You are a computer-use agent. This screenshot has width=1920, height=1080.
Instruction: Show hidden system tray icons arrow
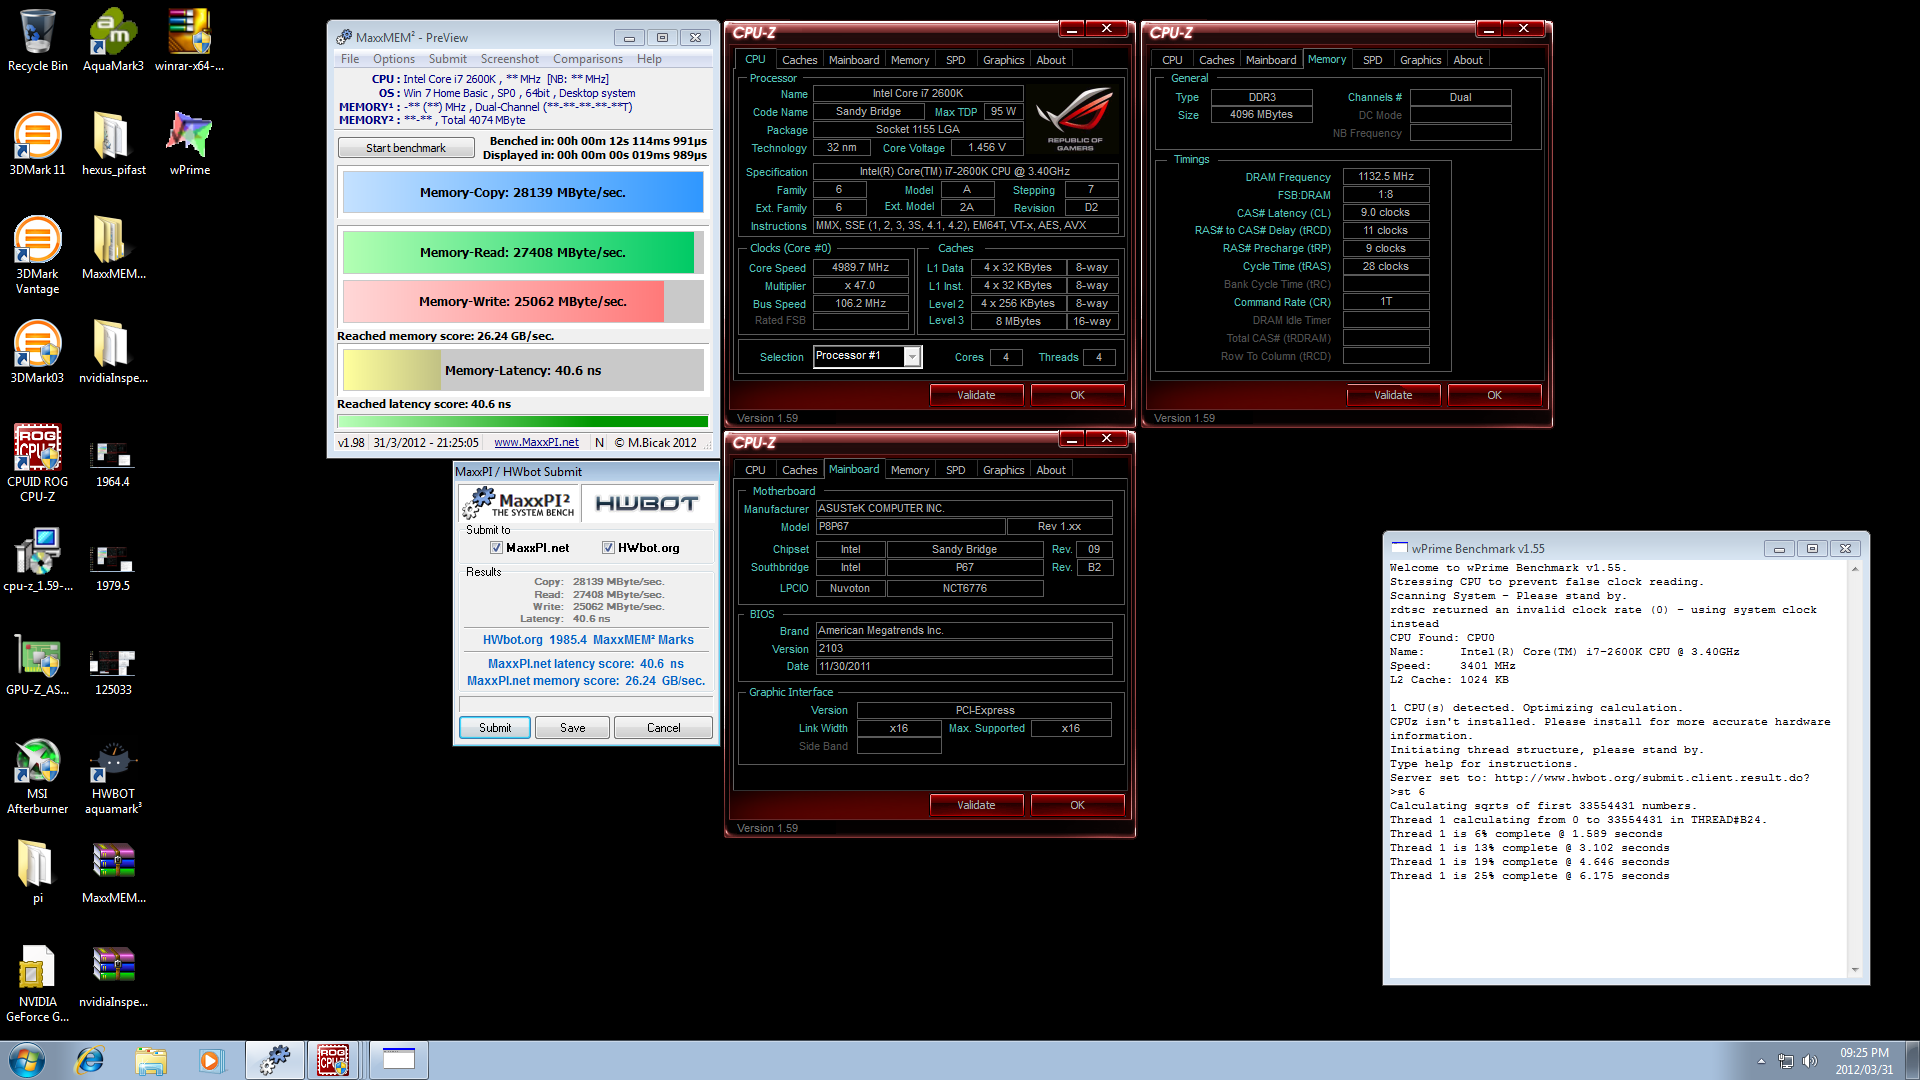1761,1061
